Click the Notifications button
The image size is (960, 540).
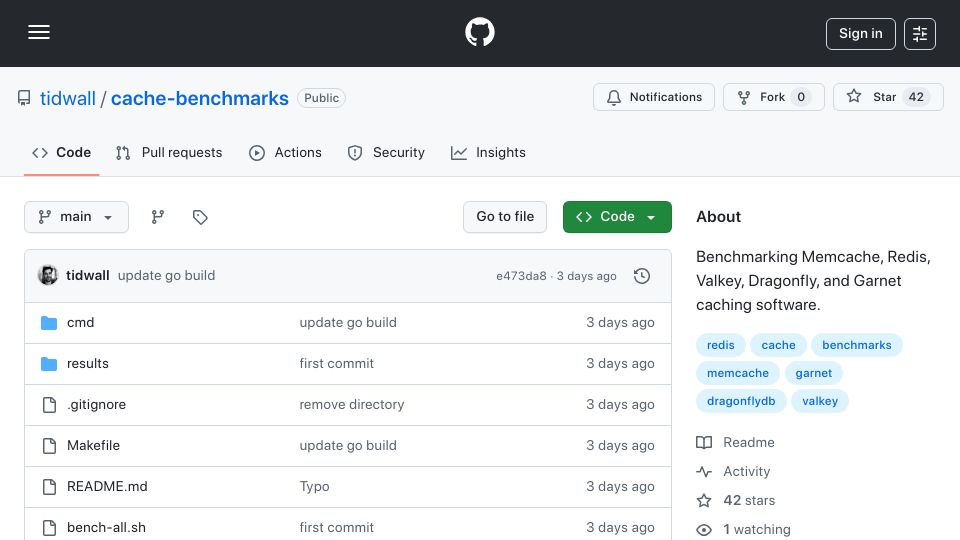(653, 97)
